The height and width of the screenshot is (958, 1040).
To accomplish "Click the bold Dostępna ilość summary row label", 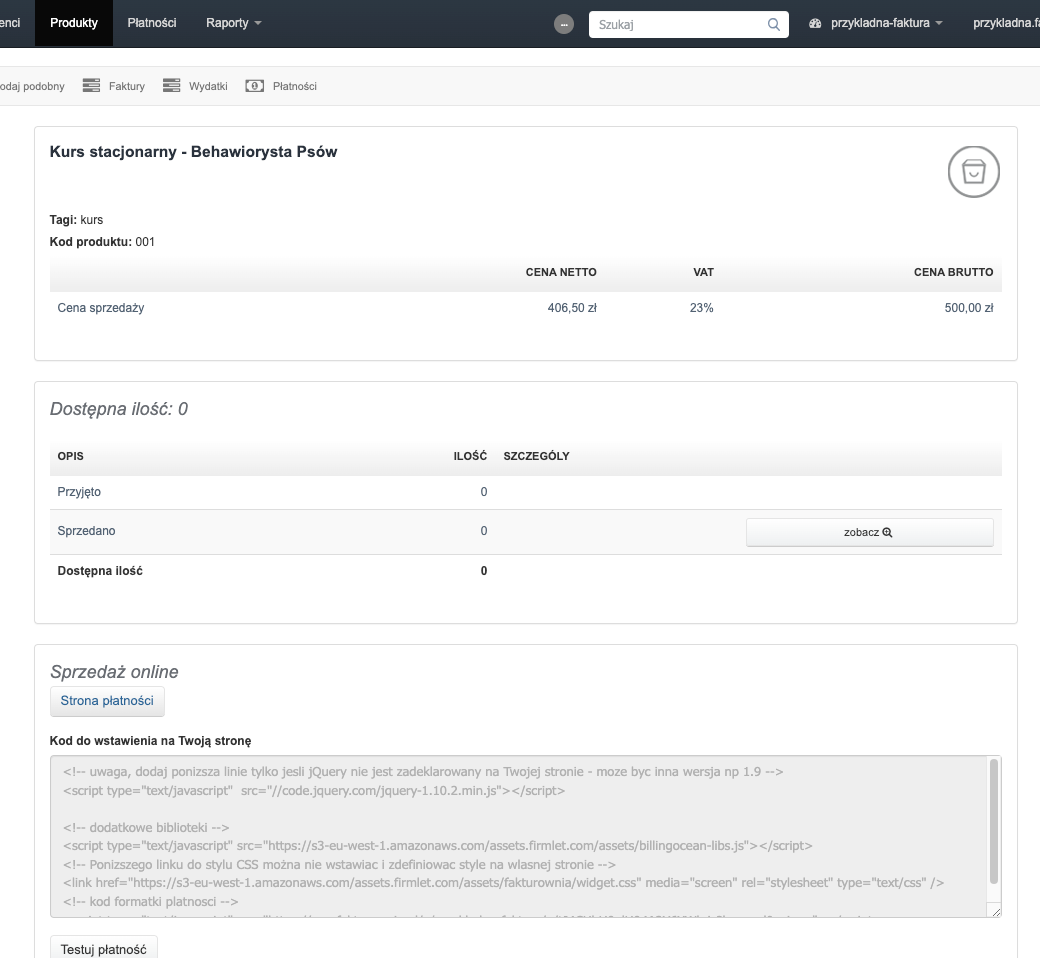I will click(100, 571).
